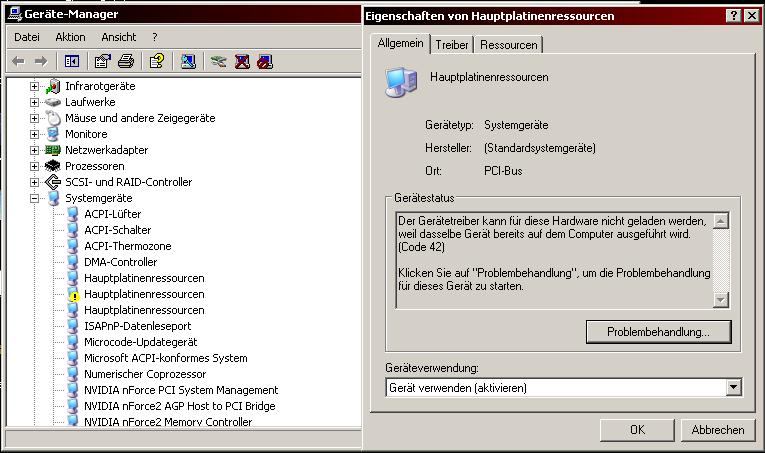Image resolution: width=765 pixels, height=453 pixels.
Task: Scan for hardware changes via toolbar icon
Action: [188, 61]
